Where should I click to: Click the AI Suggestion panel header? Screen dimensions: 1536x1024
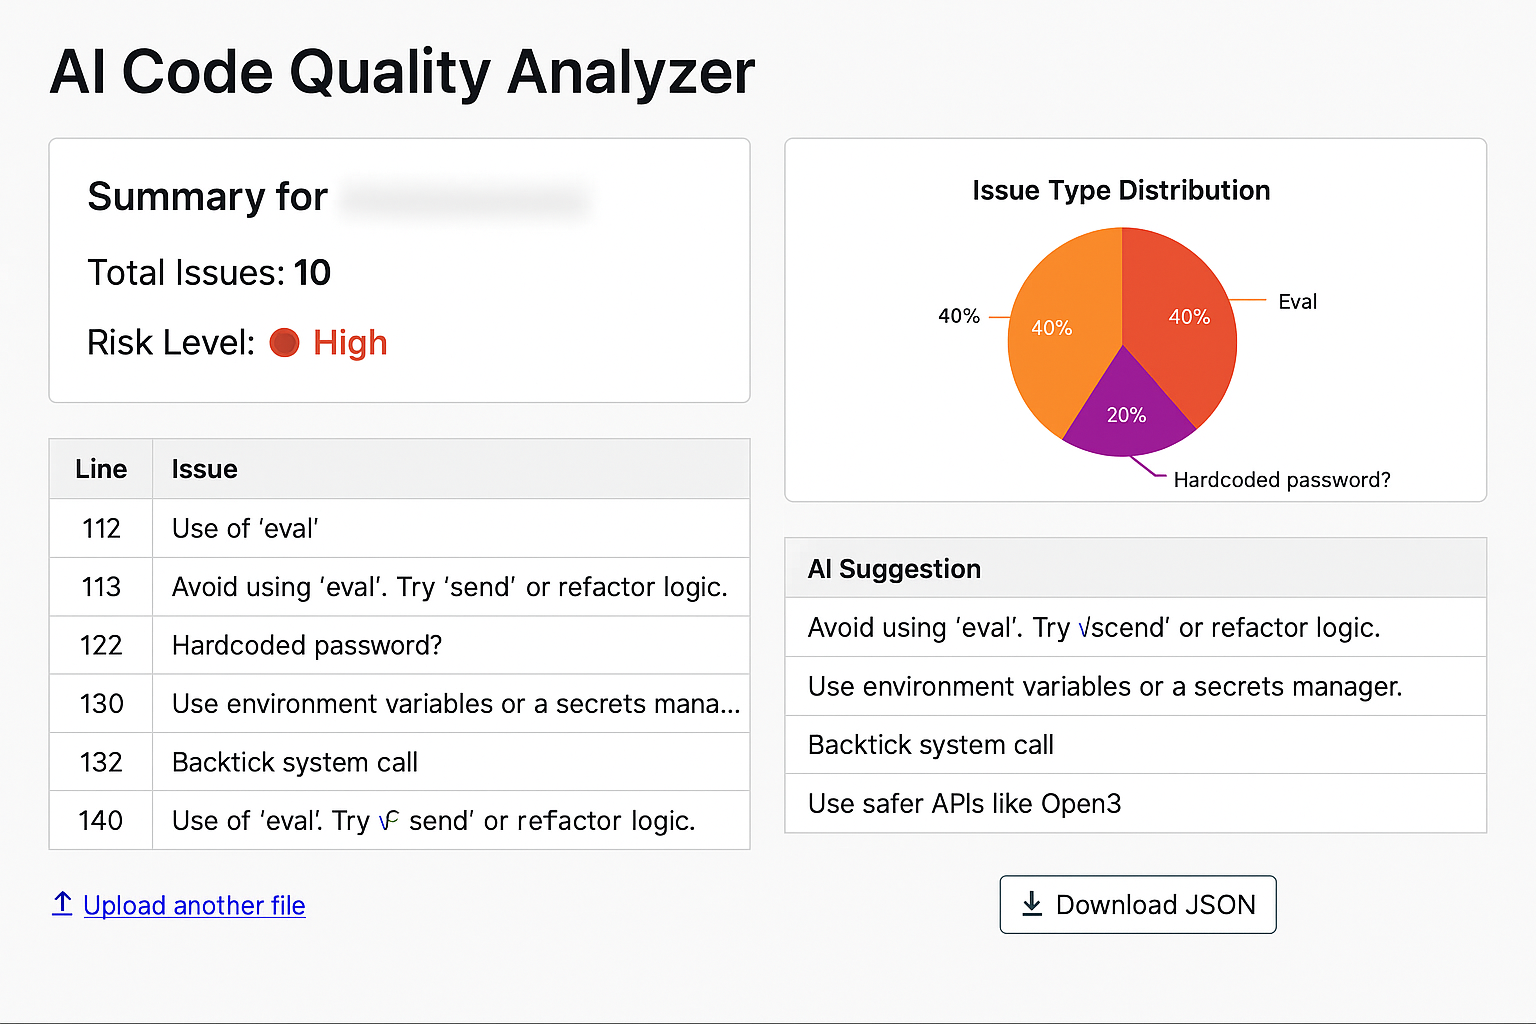click(x=894, y=568)
